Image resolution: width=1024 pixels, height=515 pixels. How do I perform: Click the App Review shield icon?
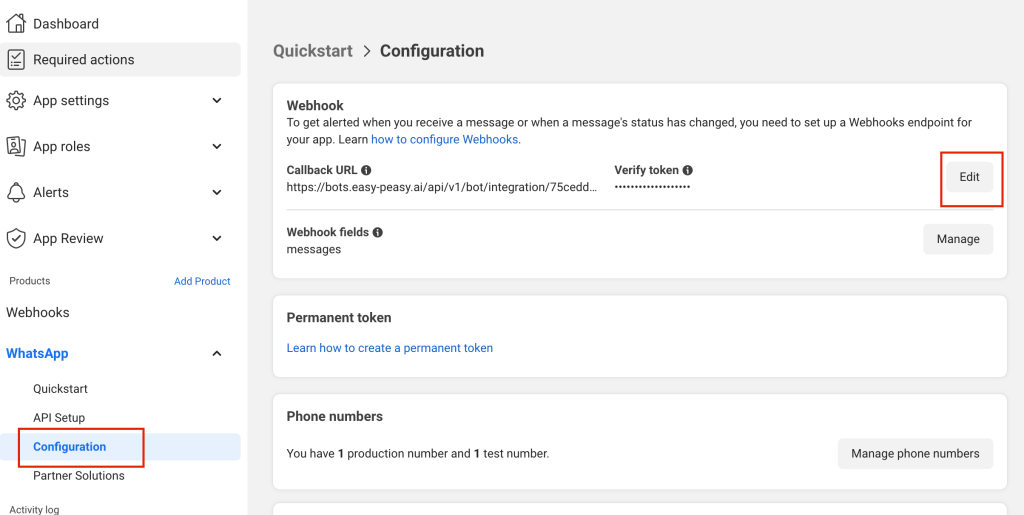[16, 238]
